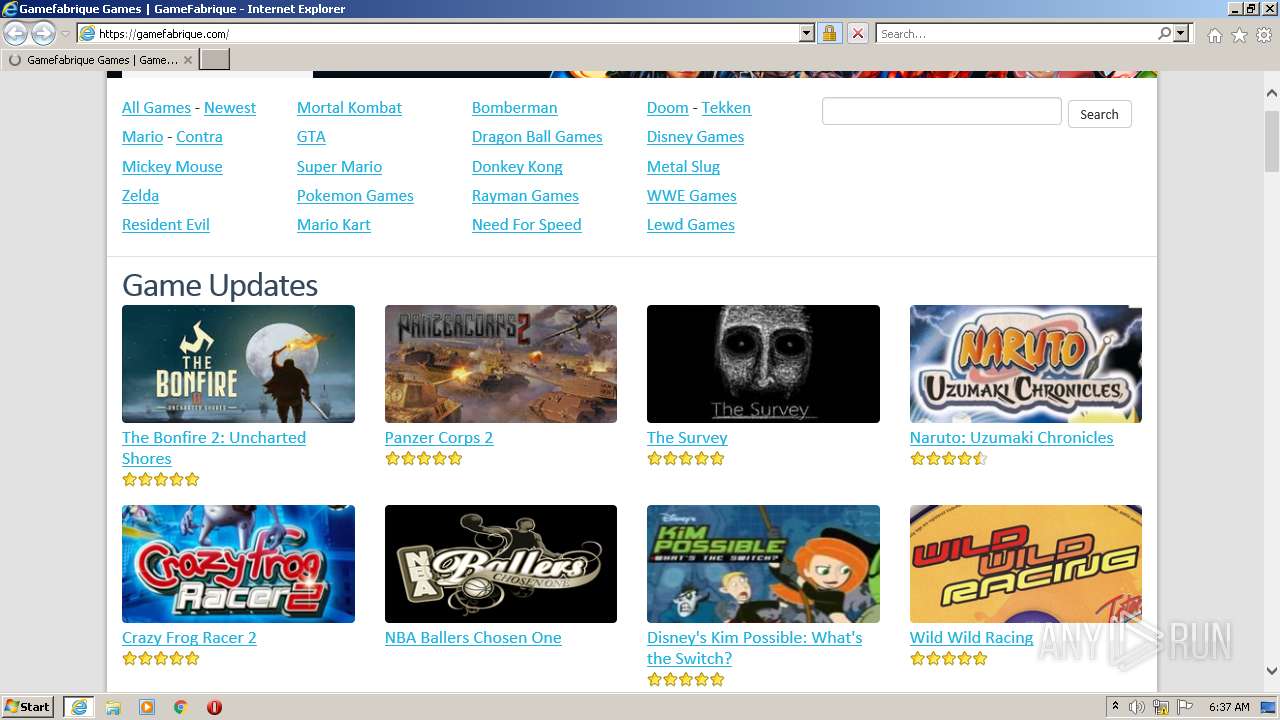Image resolution: width=1280 pixels, height=720 pixels.
Task: Open the Mortal Kombat link
Action: 349,108
